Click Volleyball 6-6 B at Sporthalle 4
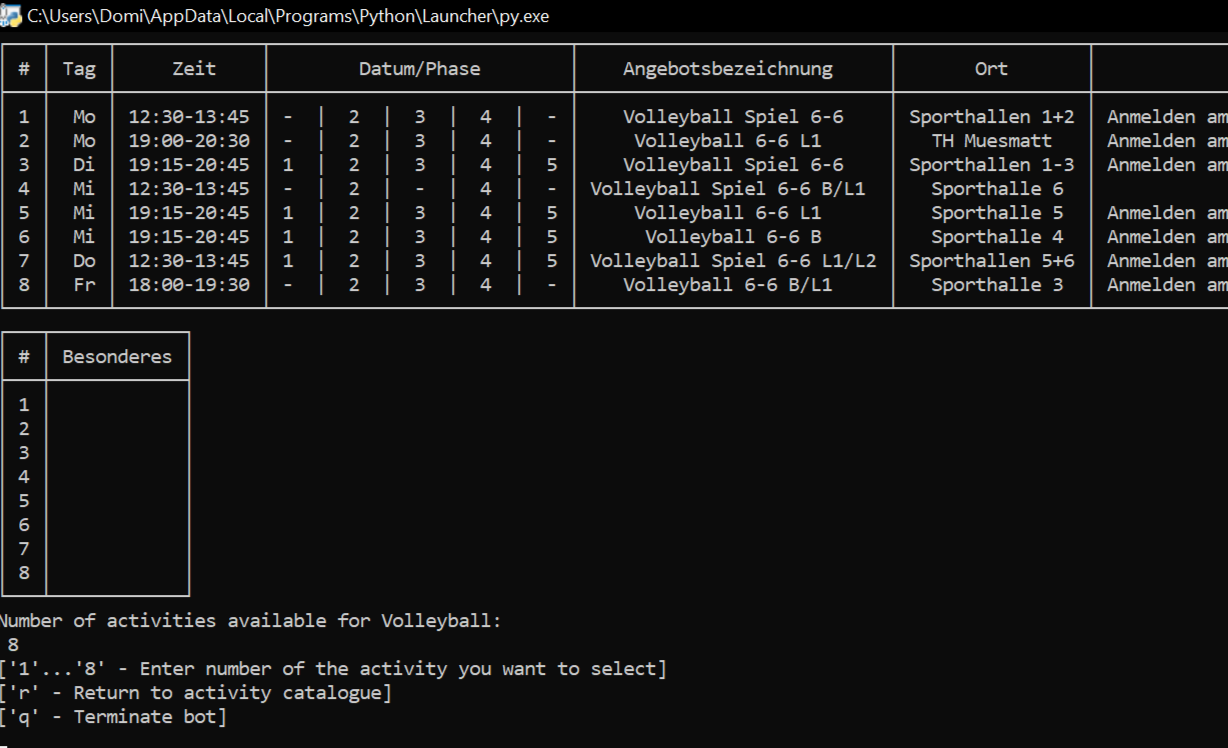The image size is (1228, 748). pyautogui.click(x=733, y=237)
